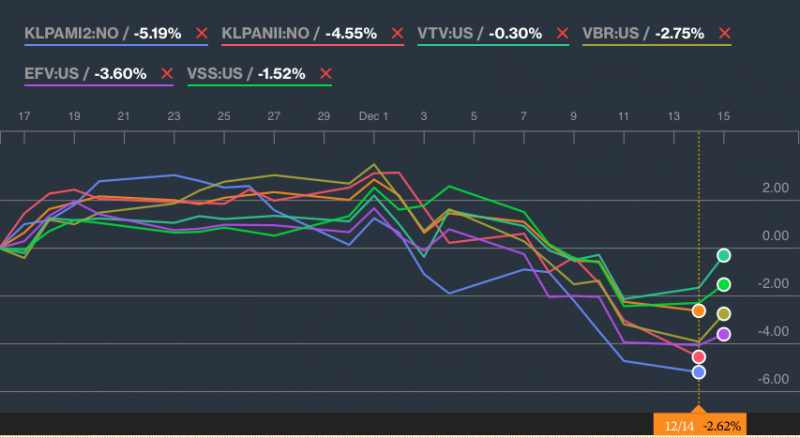
Task: Click the bright green VSS end-point marker
Action: point(723,284)
